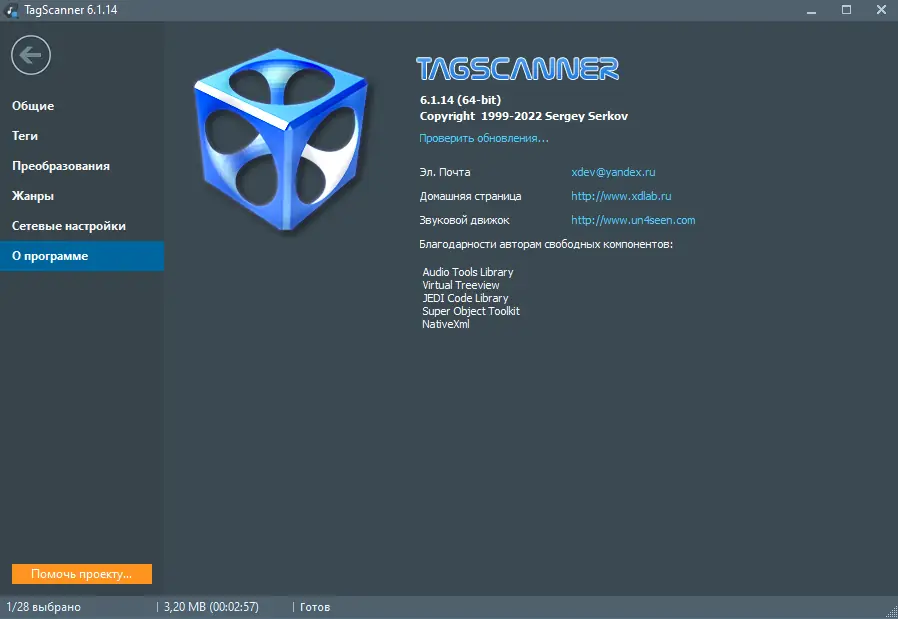Click the 1/28 выбрано status bar entry
This screenshot has width=898, height=619.
click(x=44, y=607)
